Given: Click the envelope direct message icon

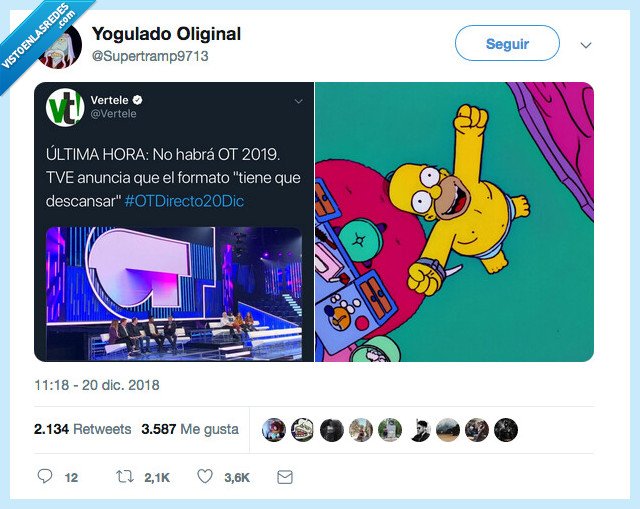Looking at the screenshot, I should click(x=285, y=477).
